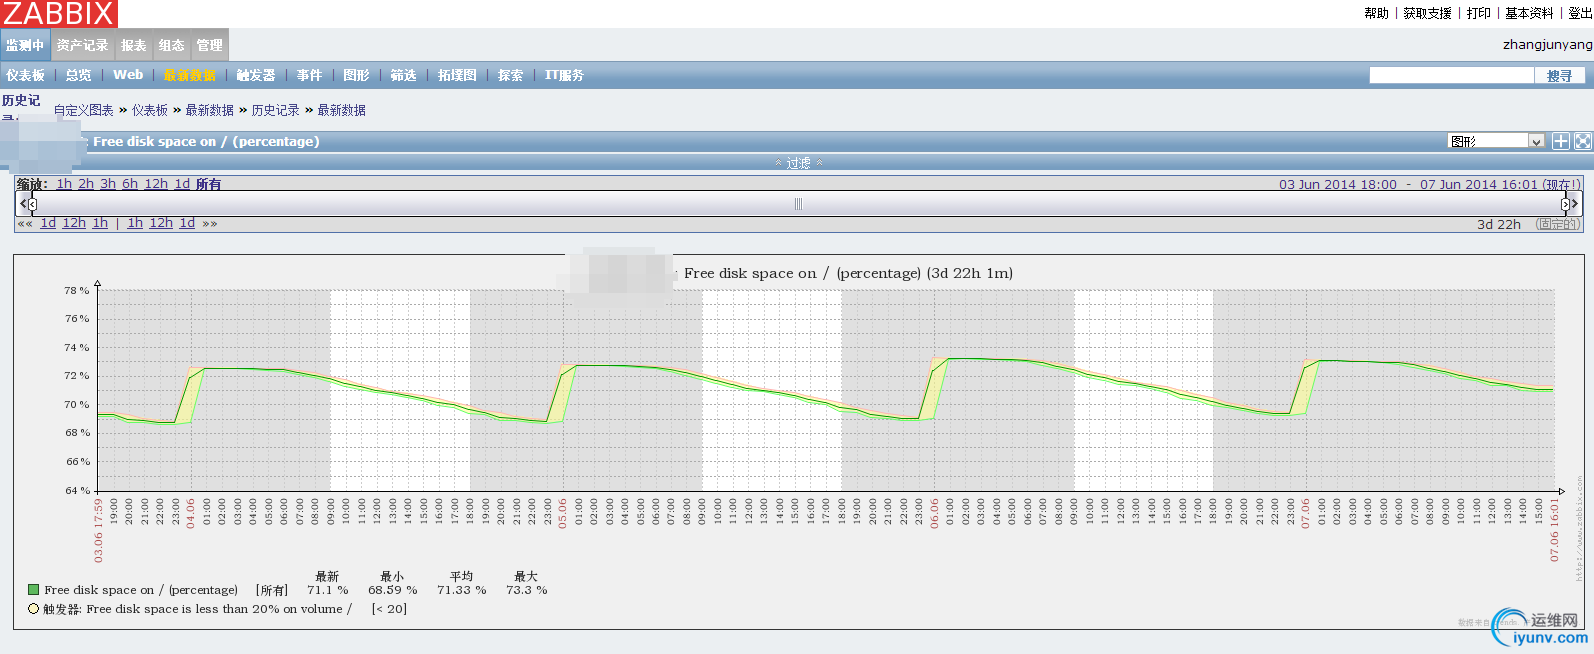Open the 组态 main menu

pyautogui.click(x=172, y=45)
